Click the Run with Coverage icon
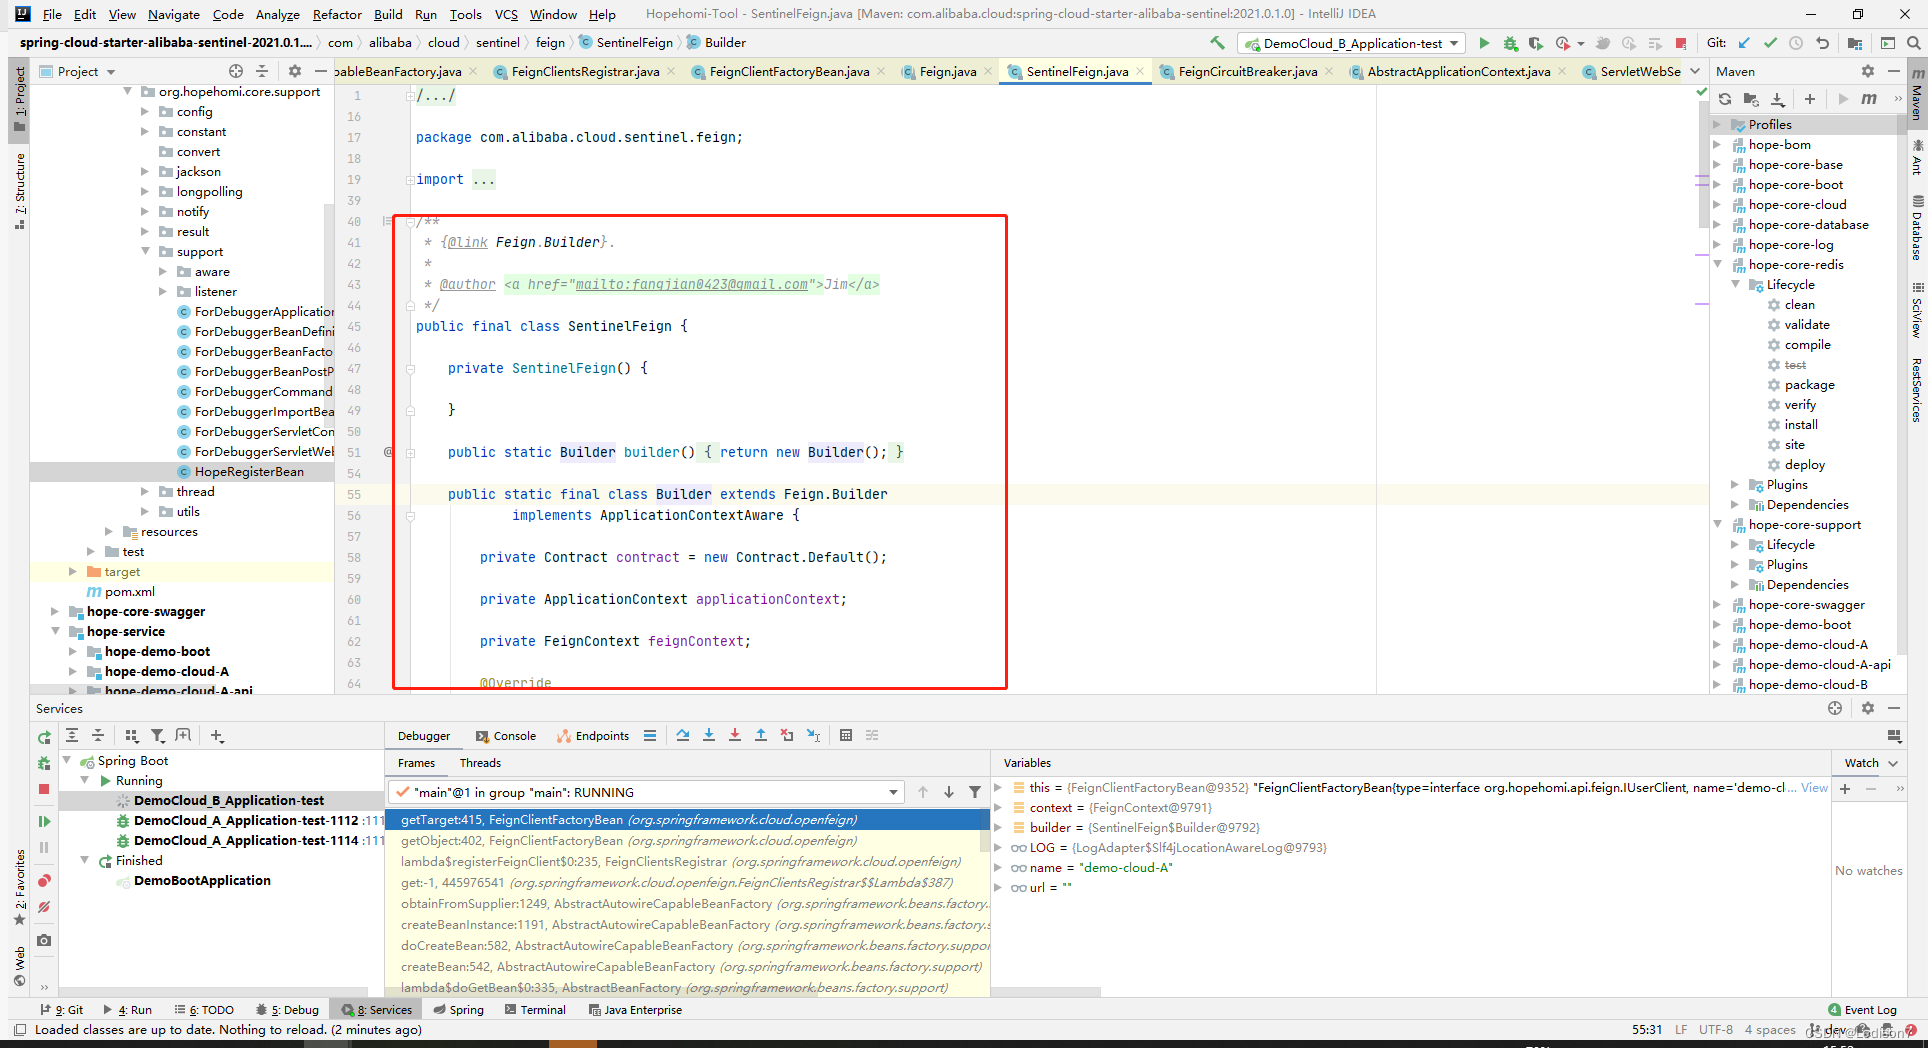 (1535, 43)
